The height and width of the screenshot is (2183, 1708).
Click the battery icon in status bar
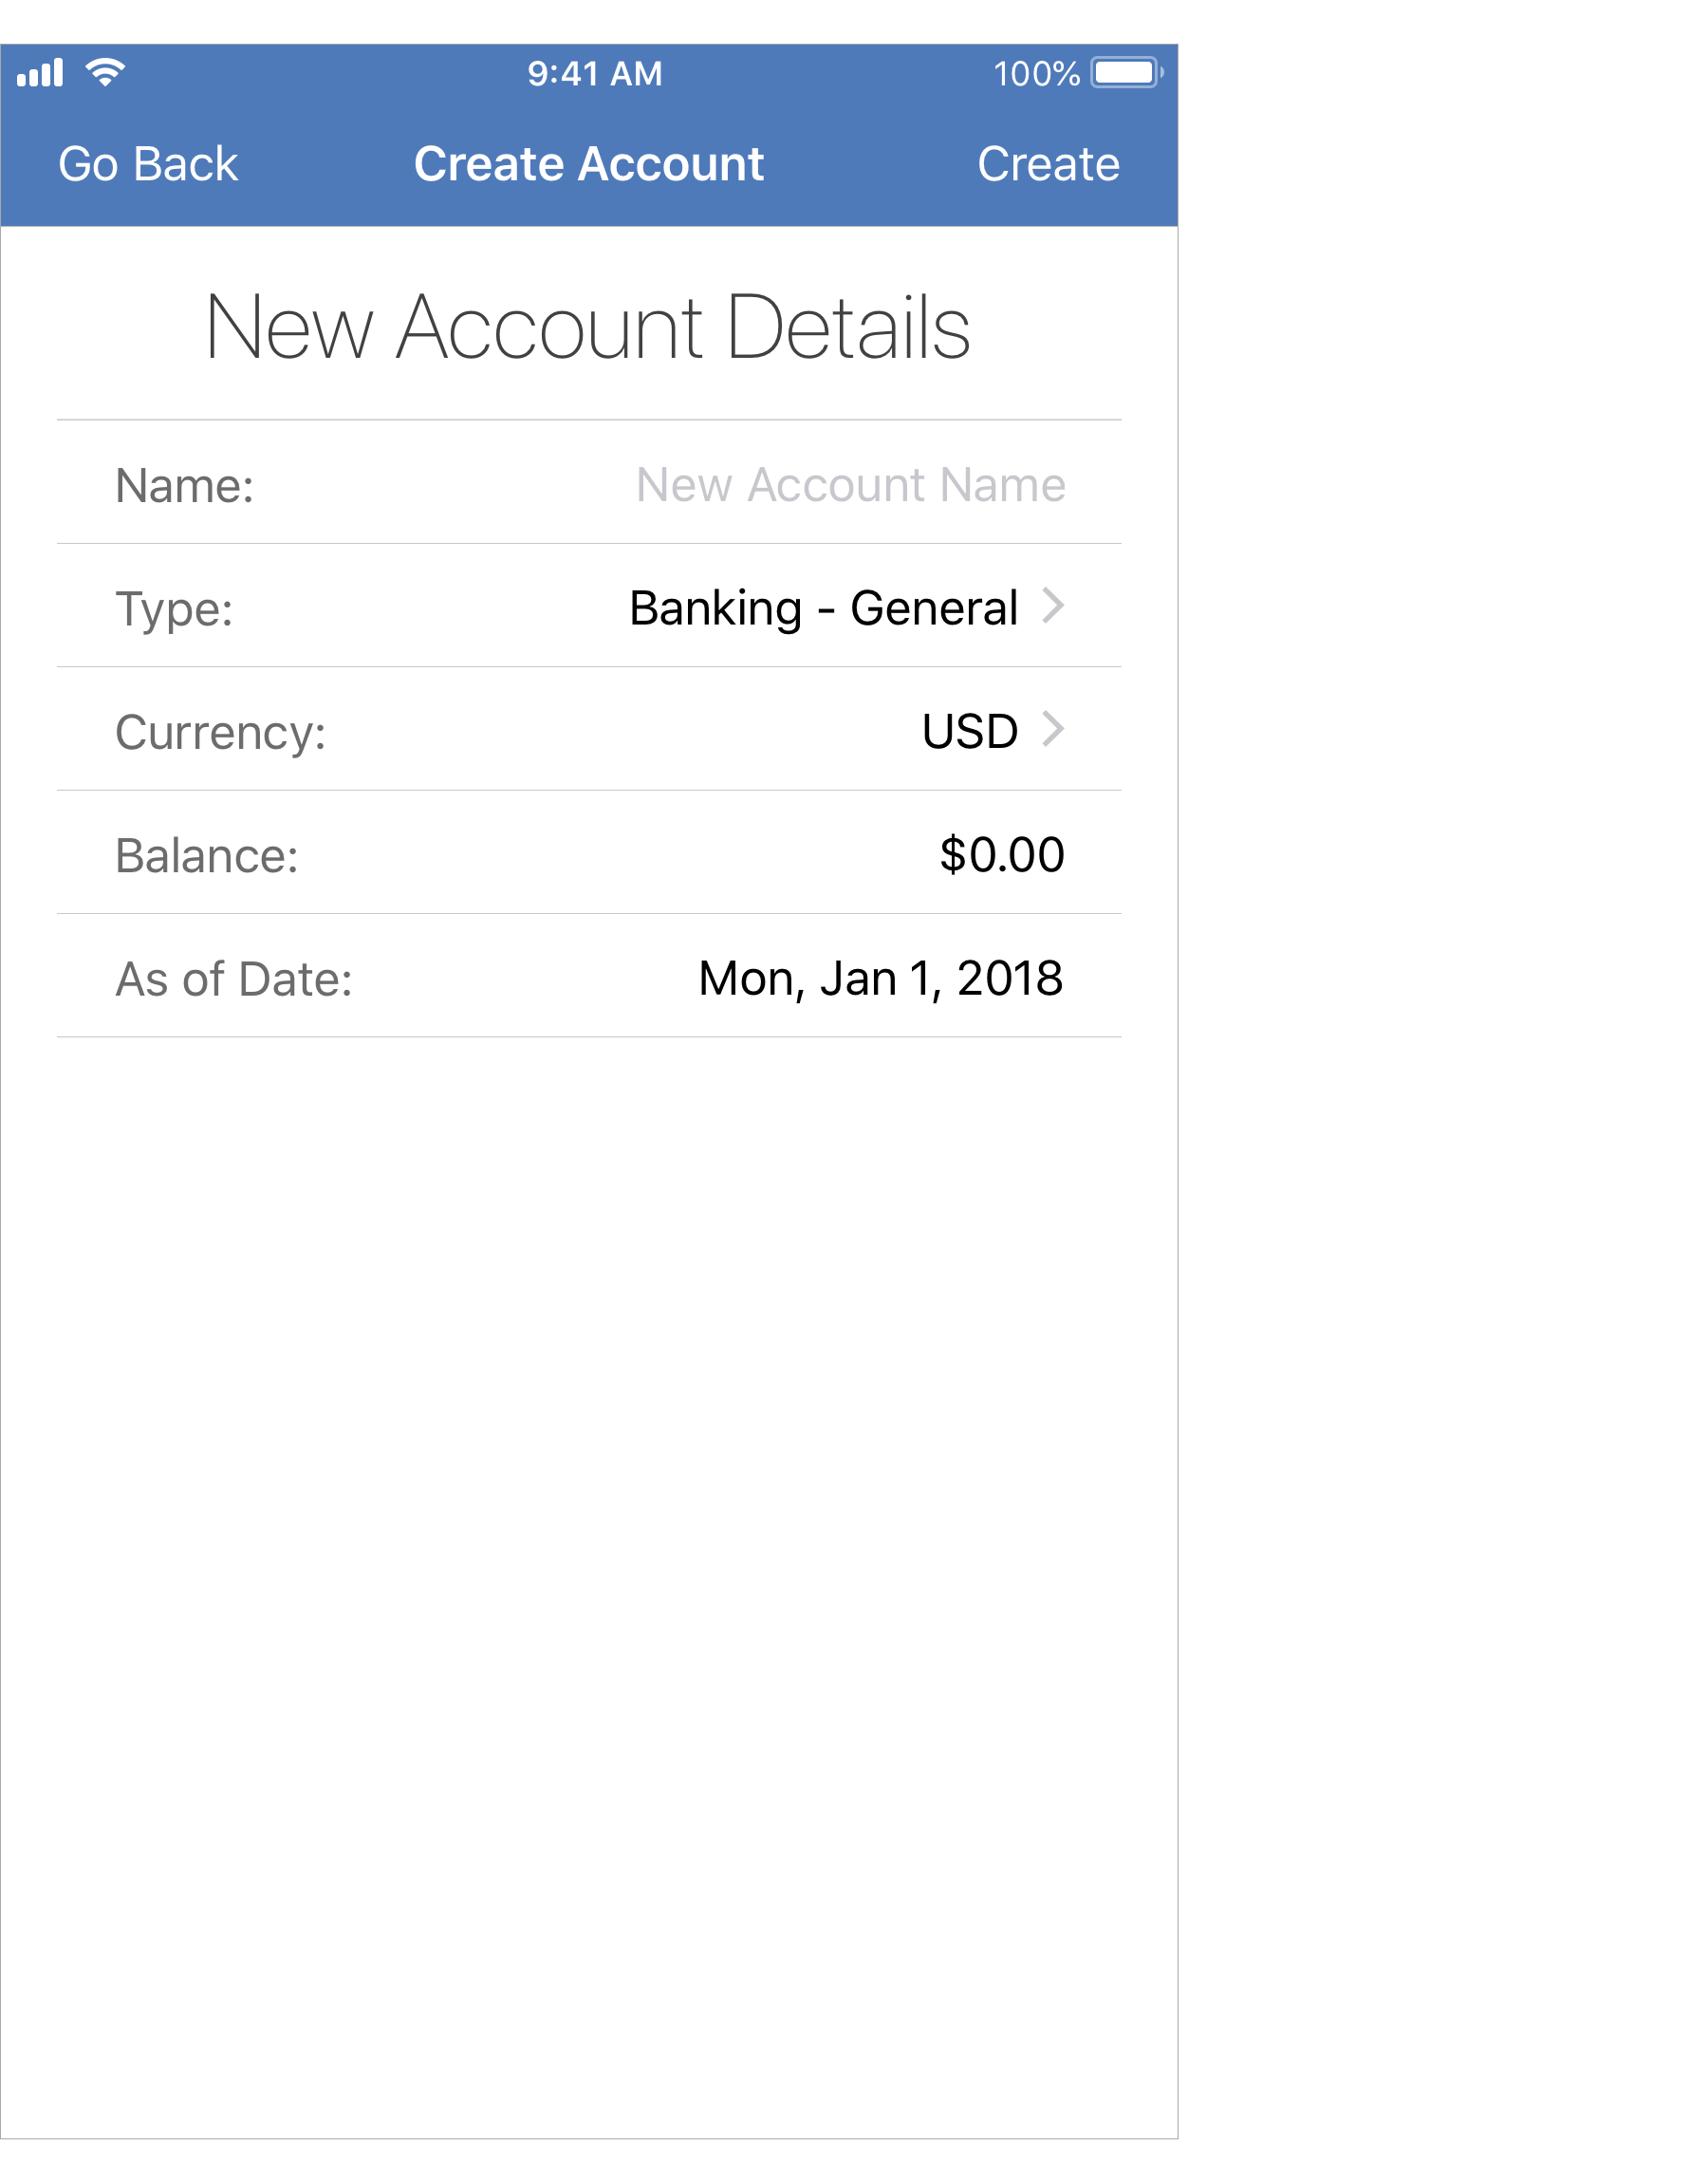(1126, 73)
